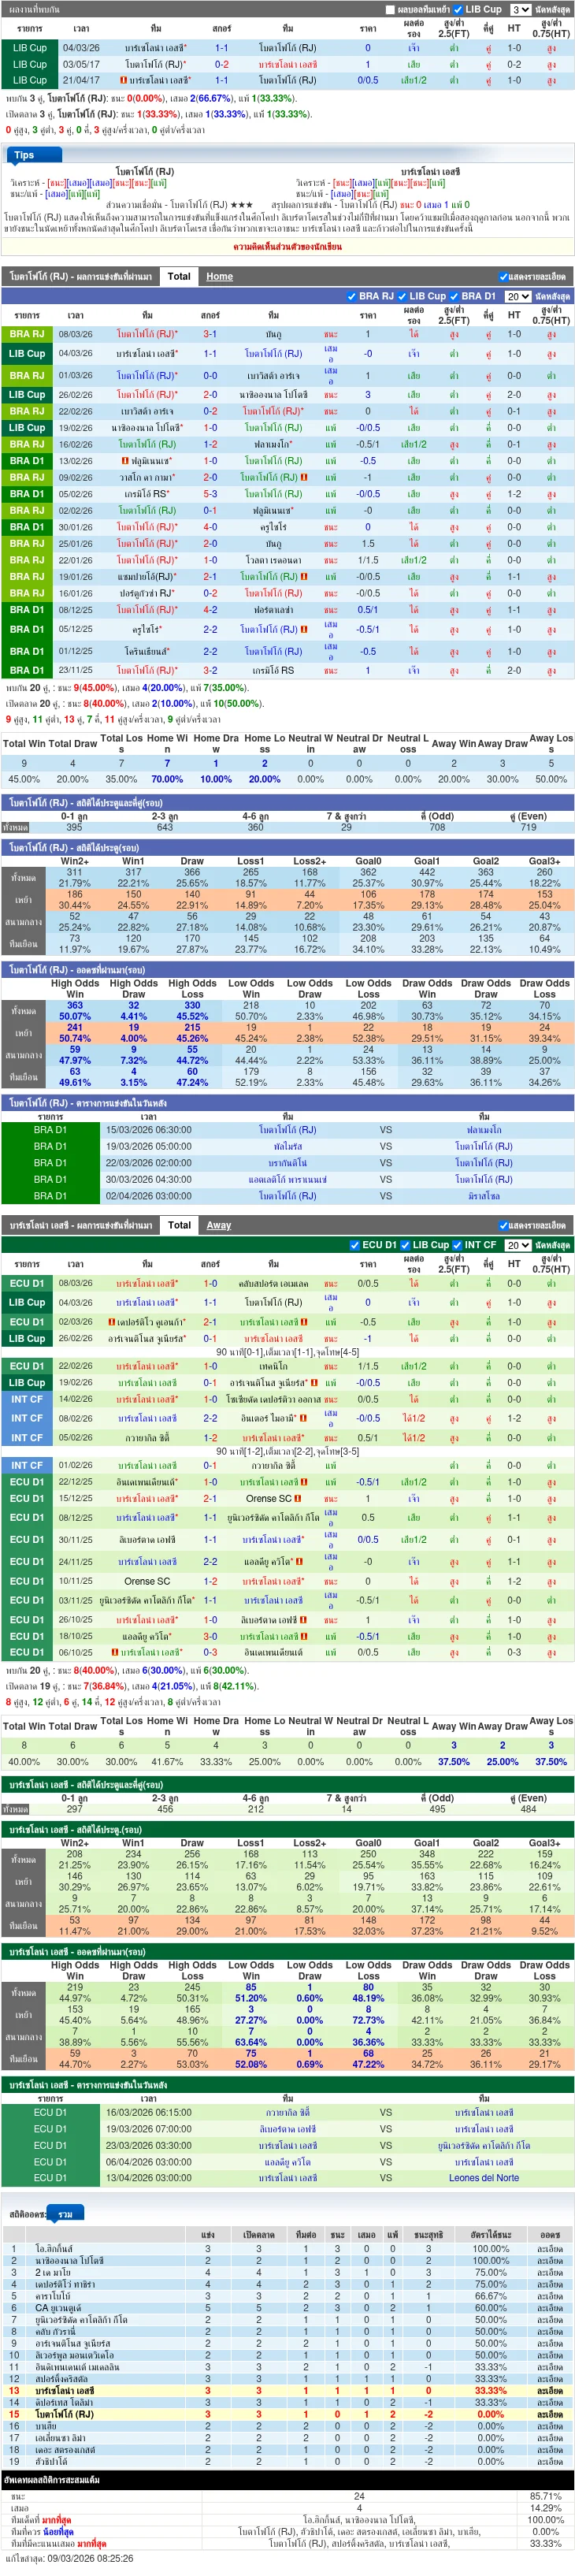Switch to the Home tab for โบตาโฟโก้ (RJ)

point(219,277)
